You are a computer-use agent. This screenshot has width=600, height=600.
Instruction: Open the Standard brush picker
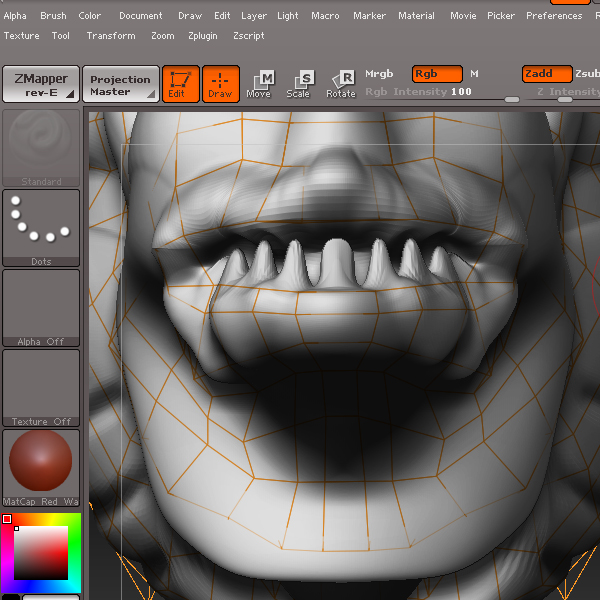point(41,148)
